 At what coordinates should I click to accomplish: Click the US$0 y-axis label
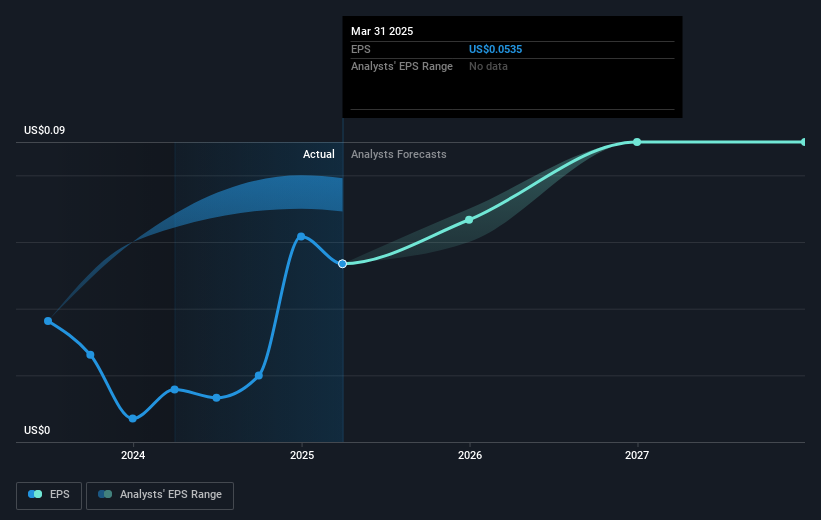pyautogui.click(x=37, y=430)
